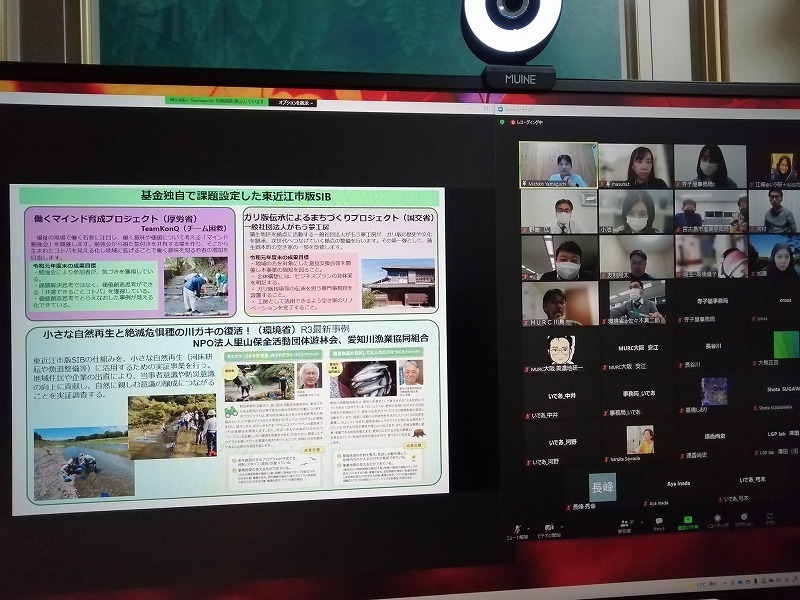
Task: Click the recording icon in toolbar
Action: [717, 518]
